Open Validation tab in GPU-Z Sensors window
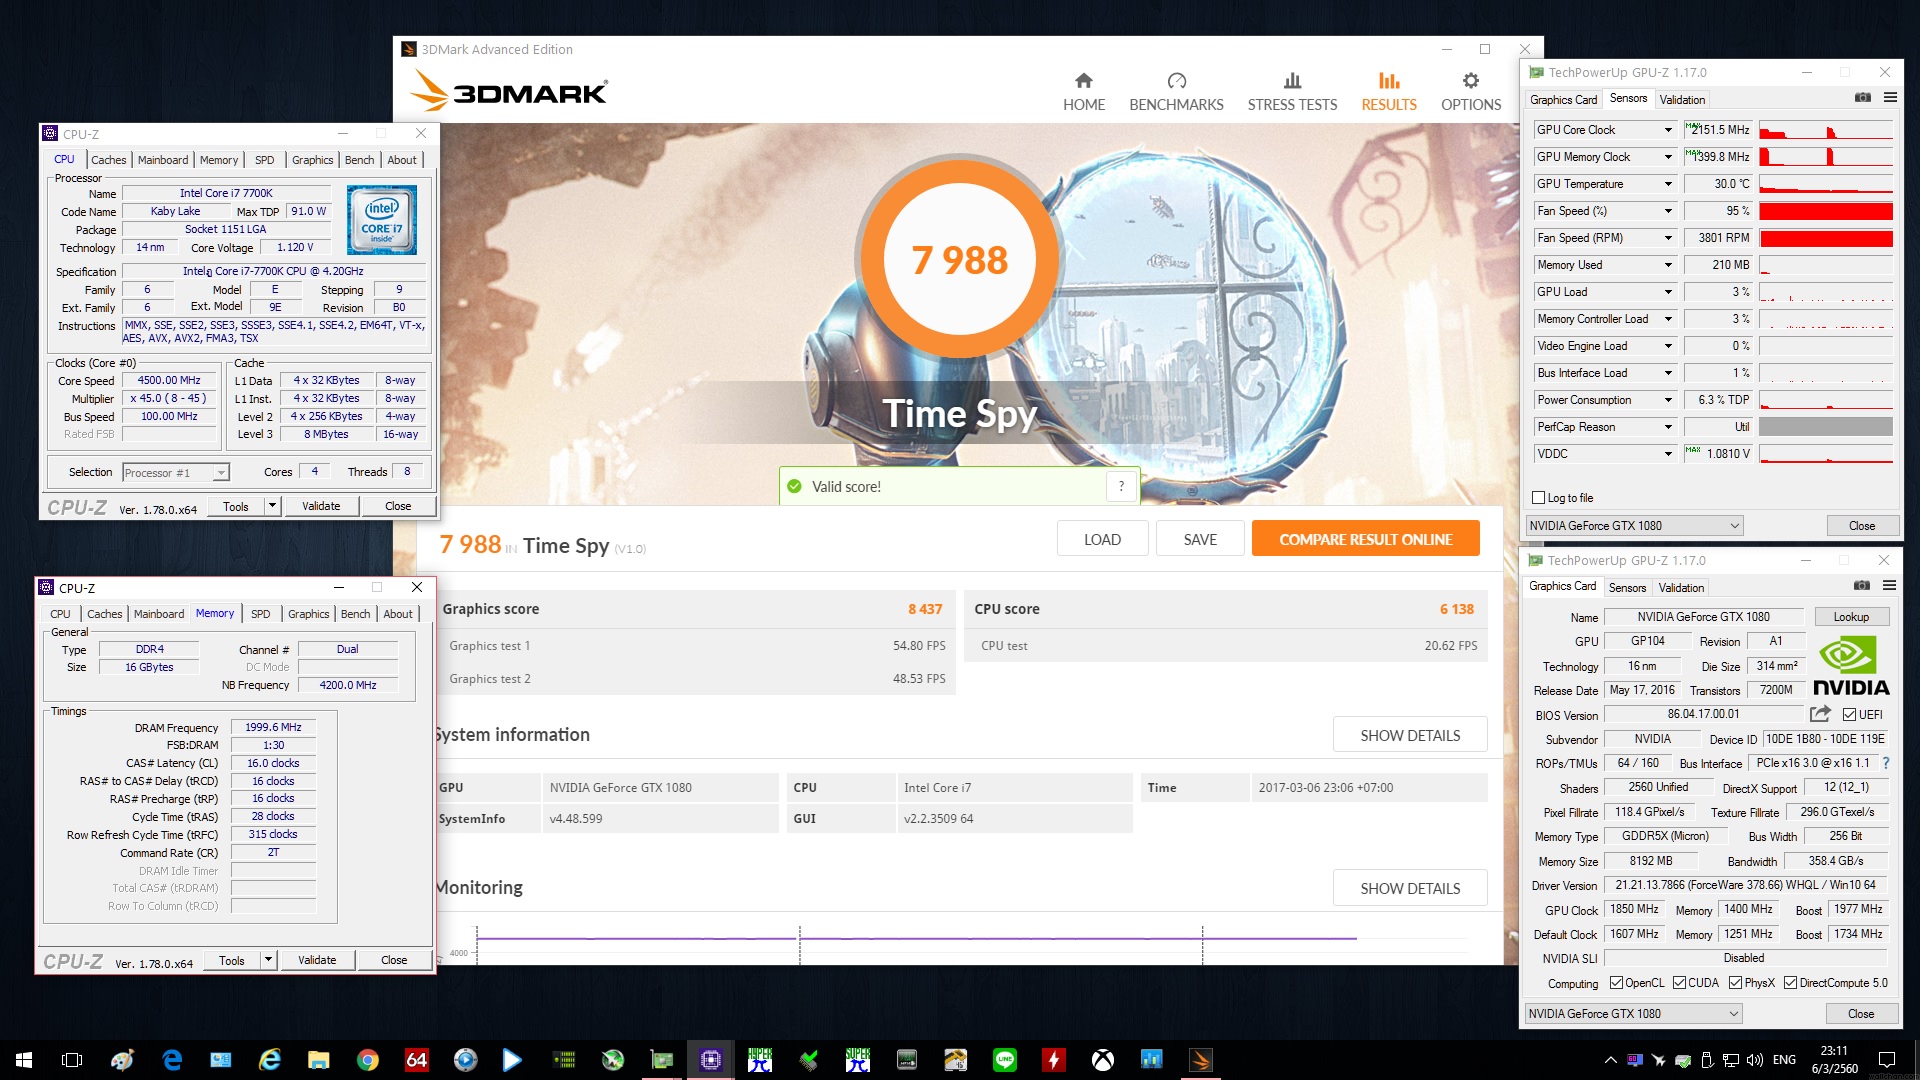1920x1080 pixels. 1682,100
